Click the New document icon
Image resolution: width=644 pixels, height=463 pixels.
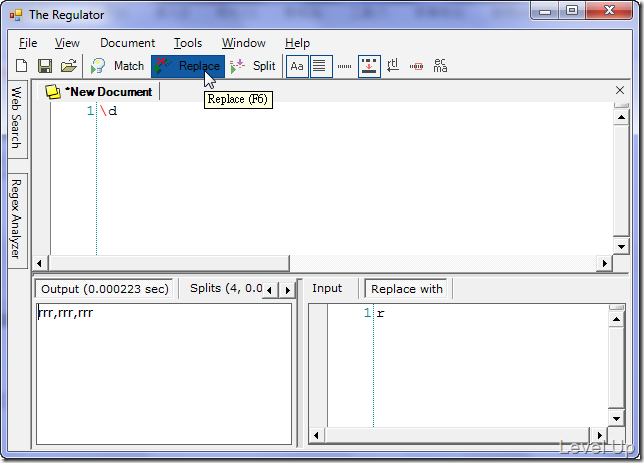[21, 66]
